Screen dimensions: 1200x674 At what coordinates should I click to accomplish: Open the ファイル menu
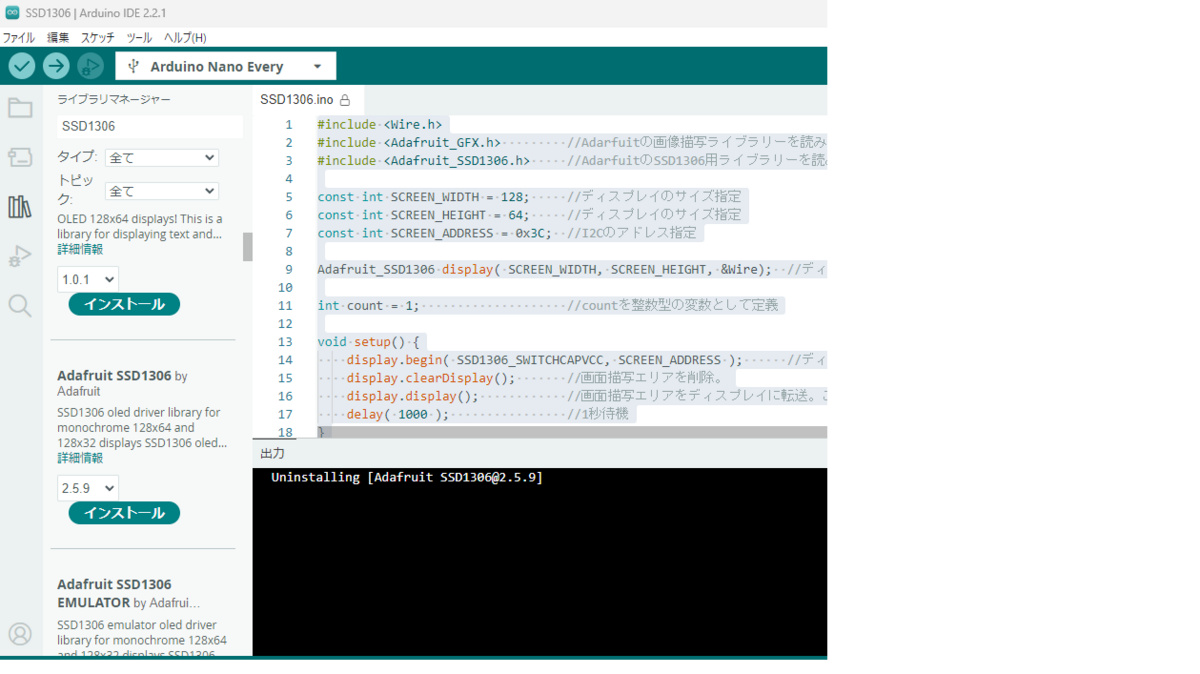click(x=18, y=37)
